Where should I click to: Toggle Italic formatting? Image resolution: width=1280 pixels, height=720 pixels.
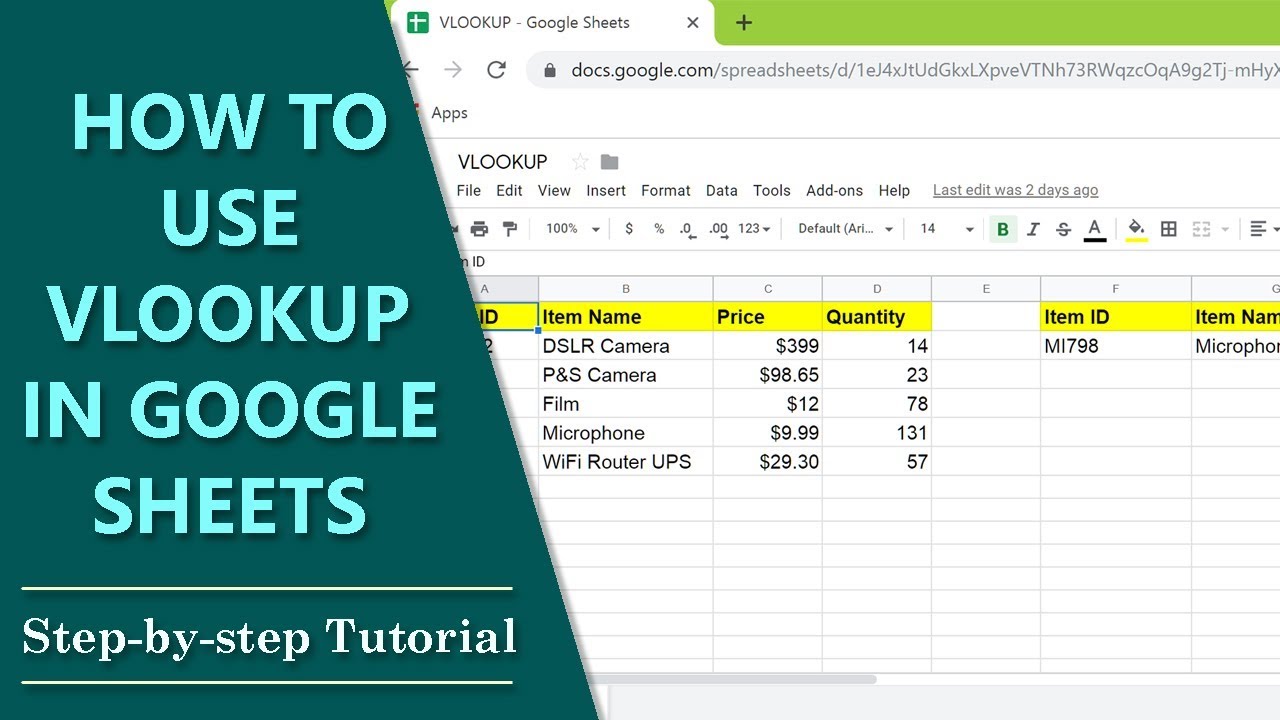pyautogui.click(x=1033, y=229)
